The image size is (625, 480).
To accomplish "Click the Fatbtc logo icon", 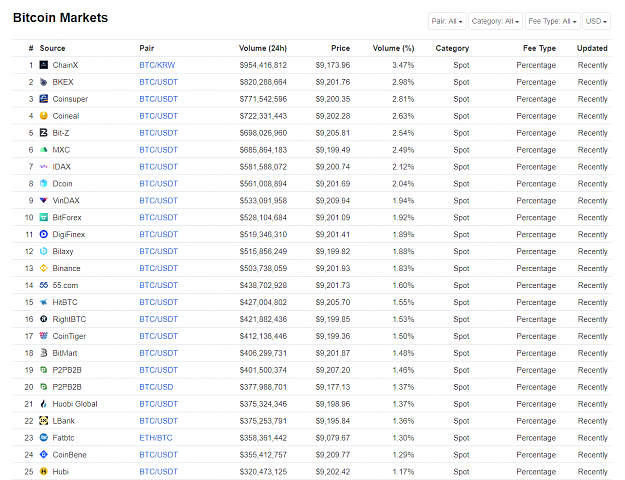I will point(43,438).
